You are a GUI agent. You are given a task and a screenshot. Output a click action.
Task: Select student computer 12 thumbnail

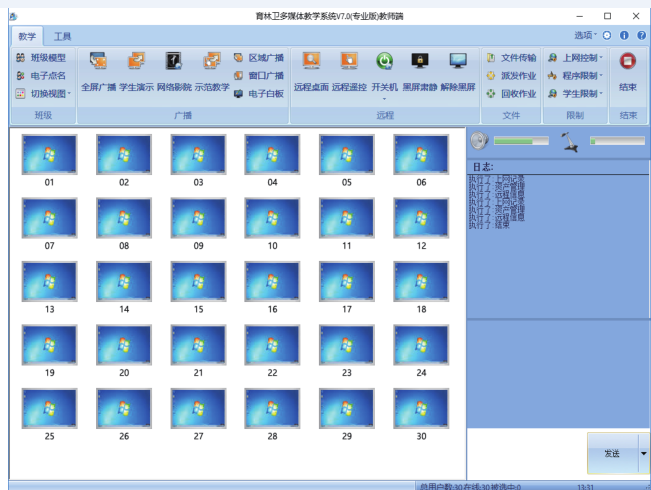(x=421, y=218)
